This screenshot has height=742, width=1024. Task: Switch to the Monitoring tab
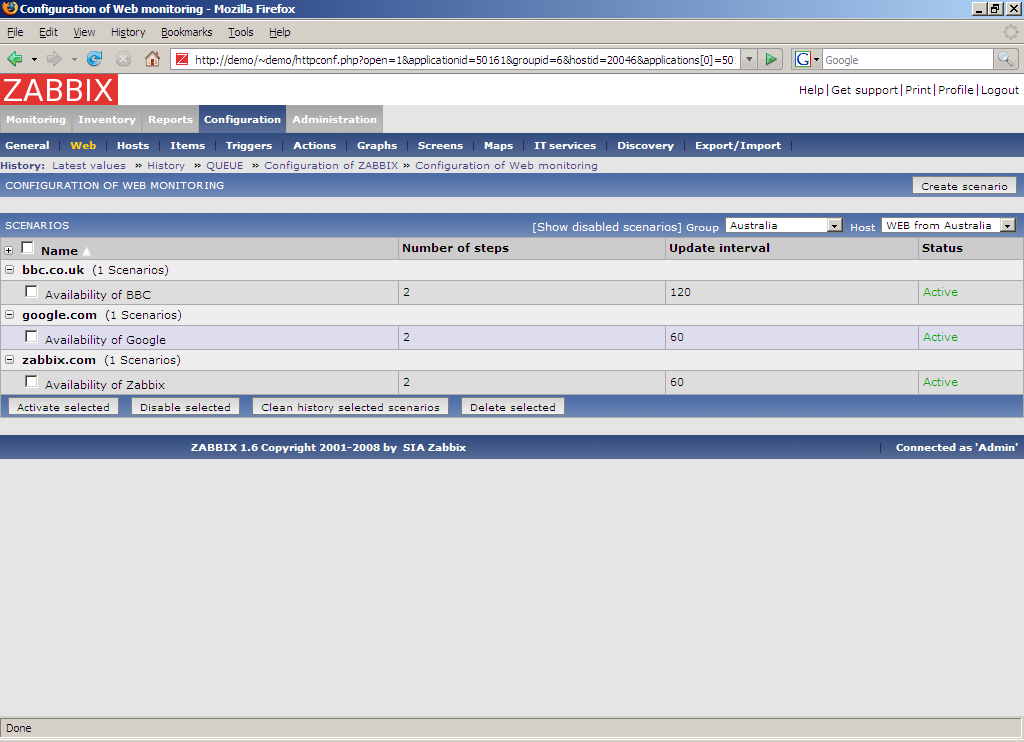click(36, 120)
